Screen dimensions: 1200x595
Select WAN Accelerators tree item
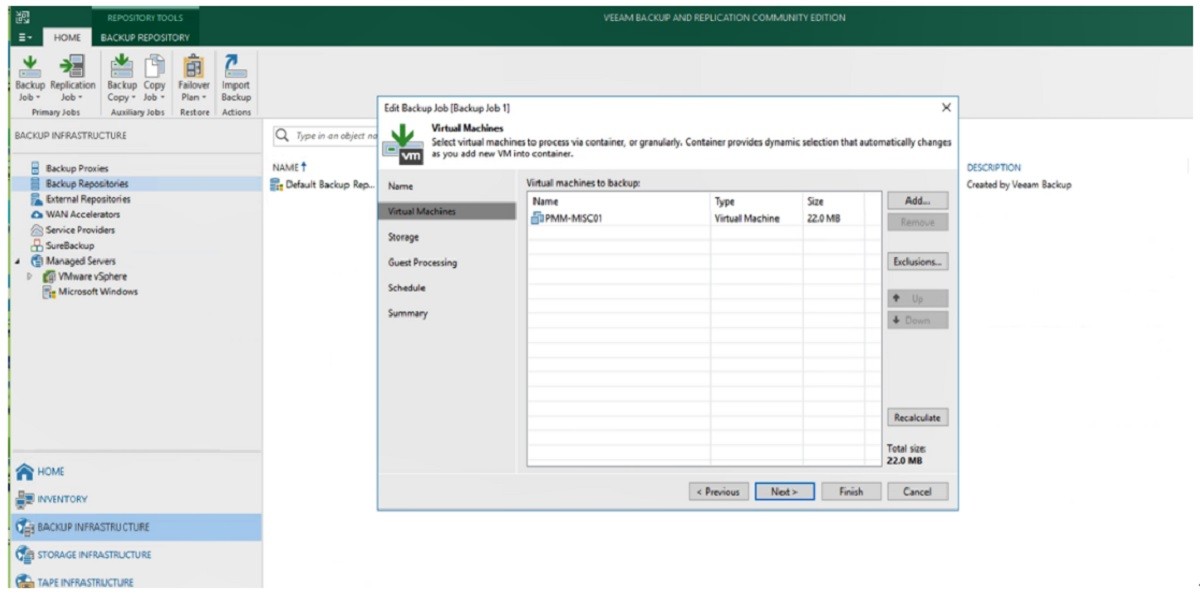[82, 215]
